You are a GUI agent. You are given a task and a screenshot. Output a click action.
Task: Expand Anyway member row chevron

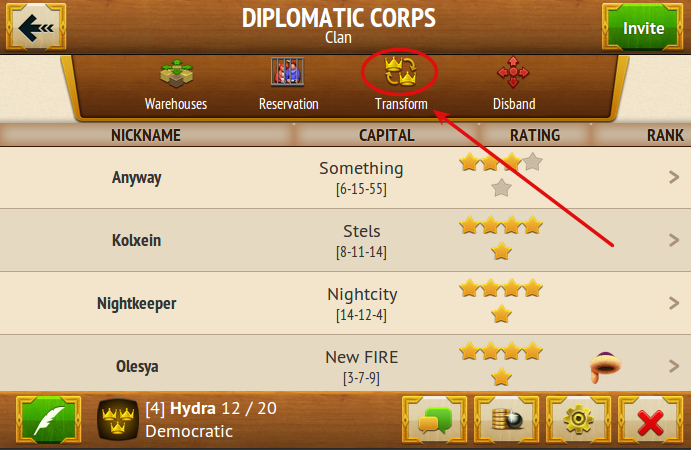click(674, 177)
